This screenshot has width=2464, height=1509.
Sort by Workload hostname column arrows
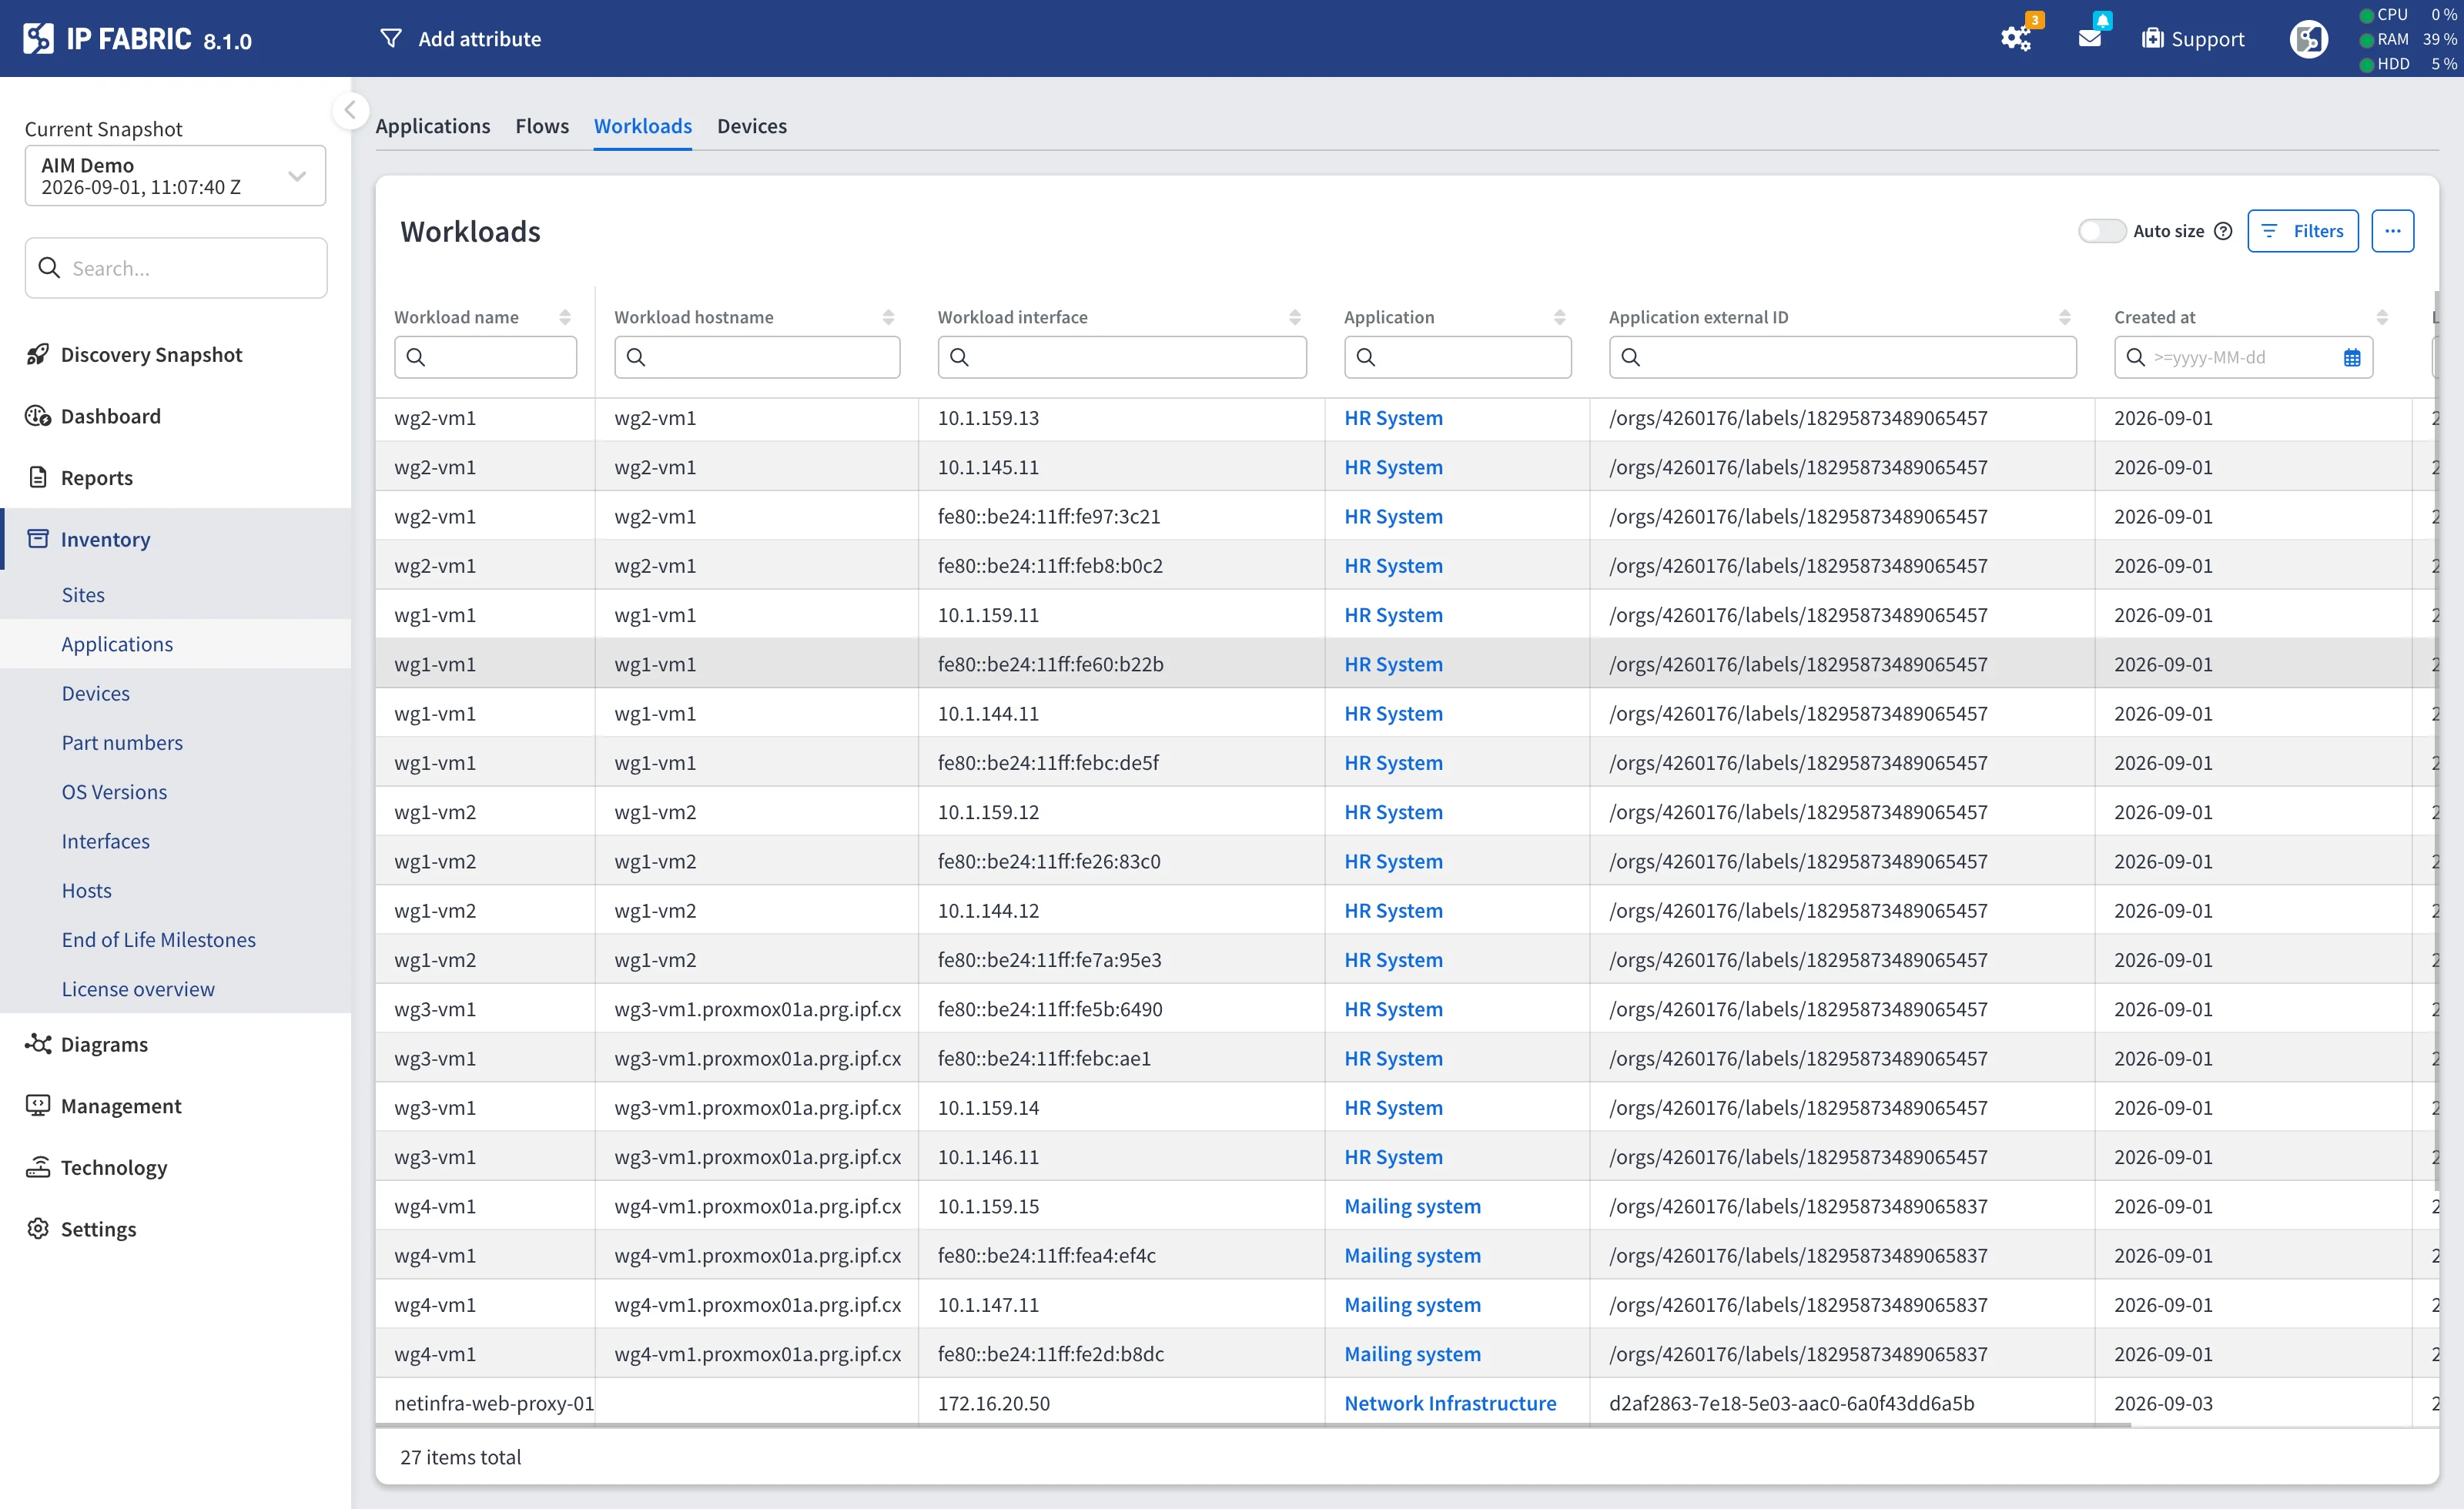point(888,317)
